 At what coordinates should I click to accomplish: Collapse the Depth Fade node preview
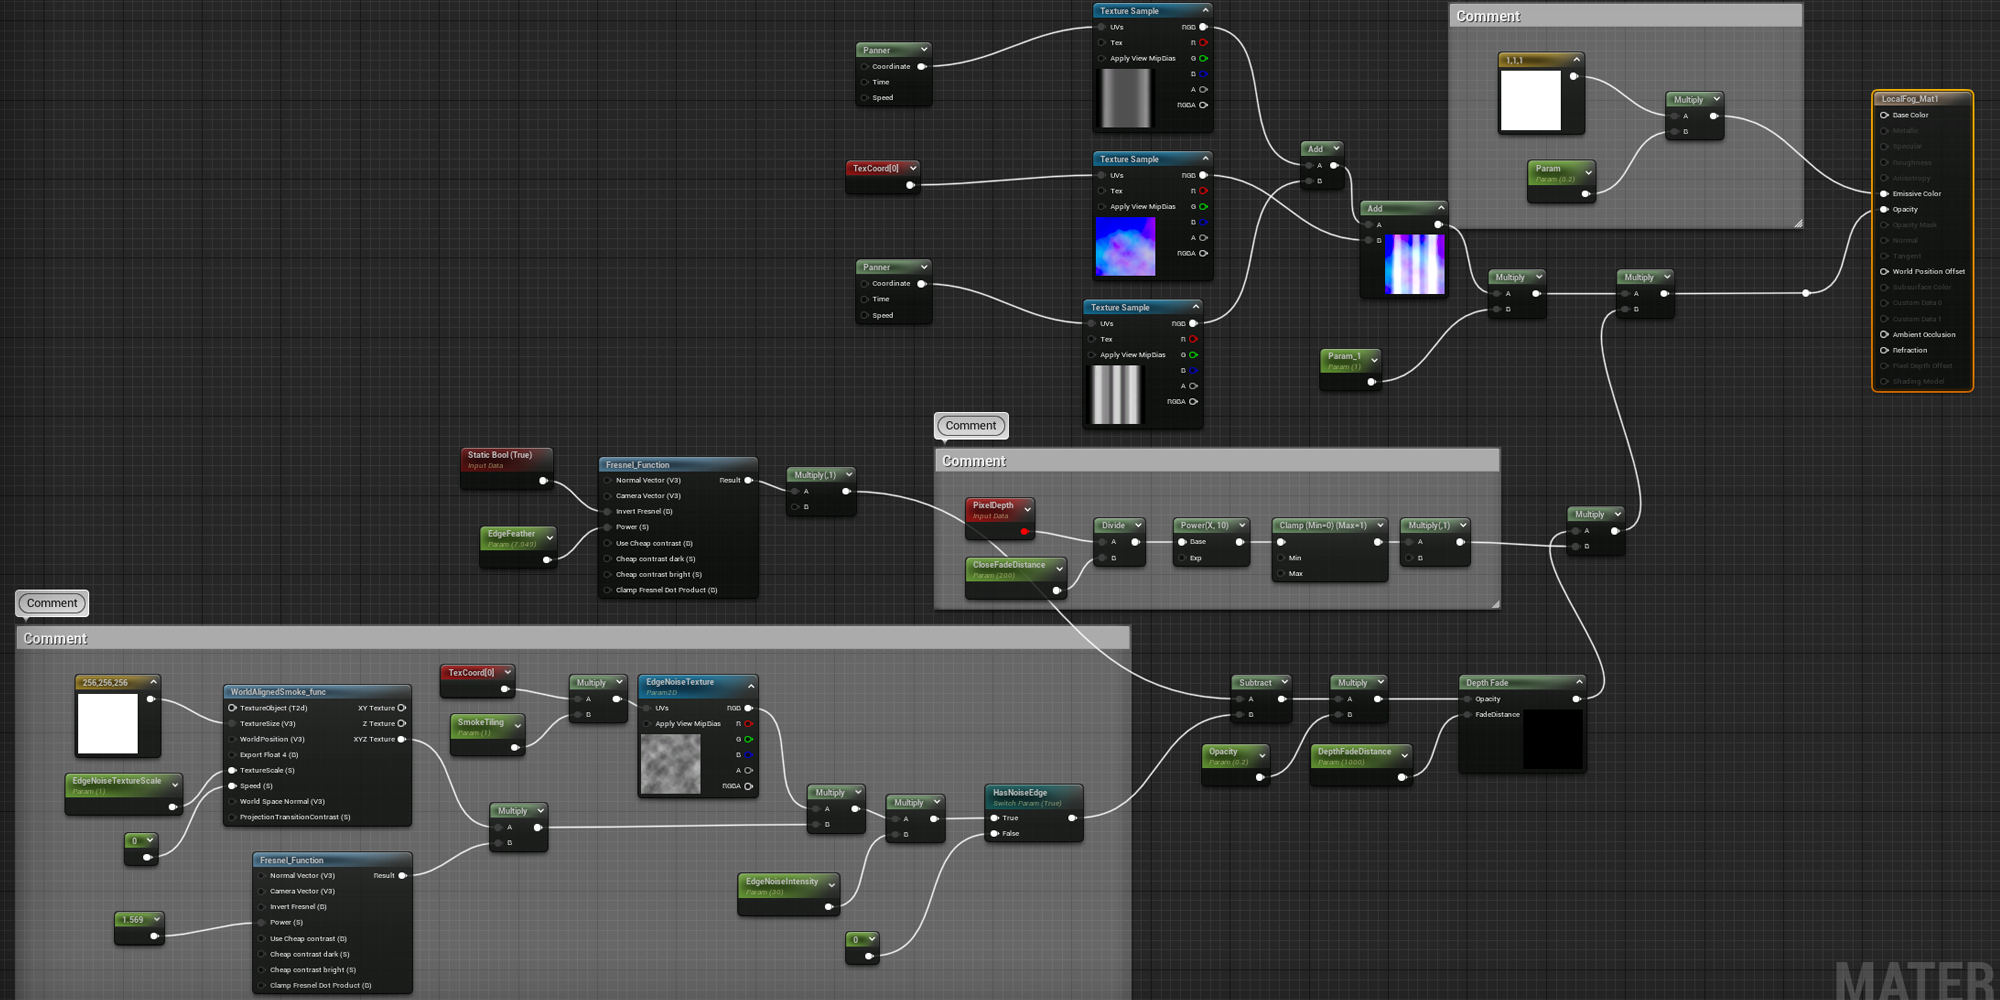(1578, 683)
